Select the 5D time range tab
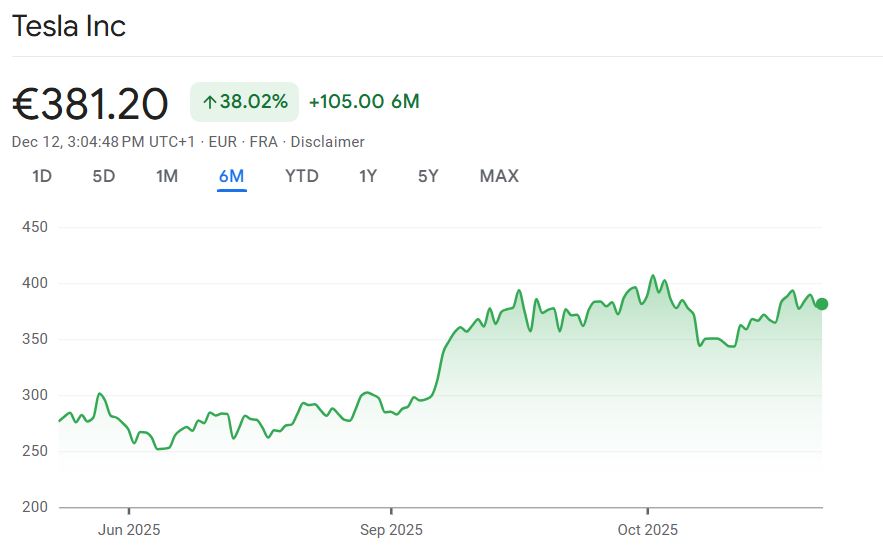883x553 pixels. (104, 177)
